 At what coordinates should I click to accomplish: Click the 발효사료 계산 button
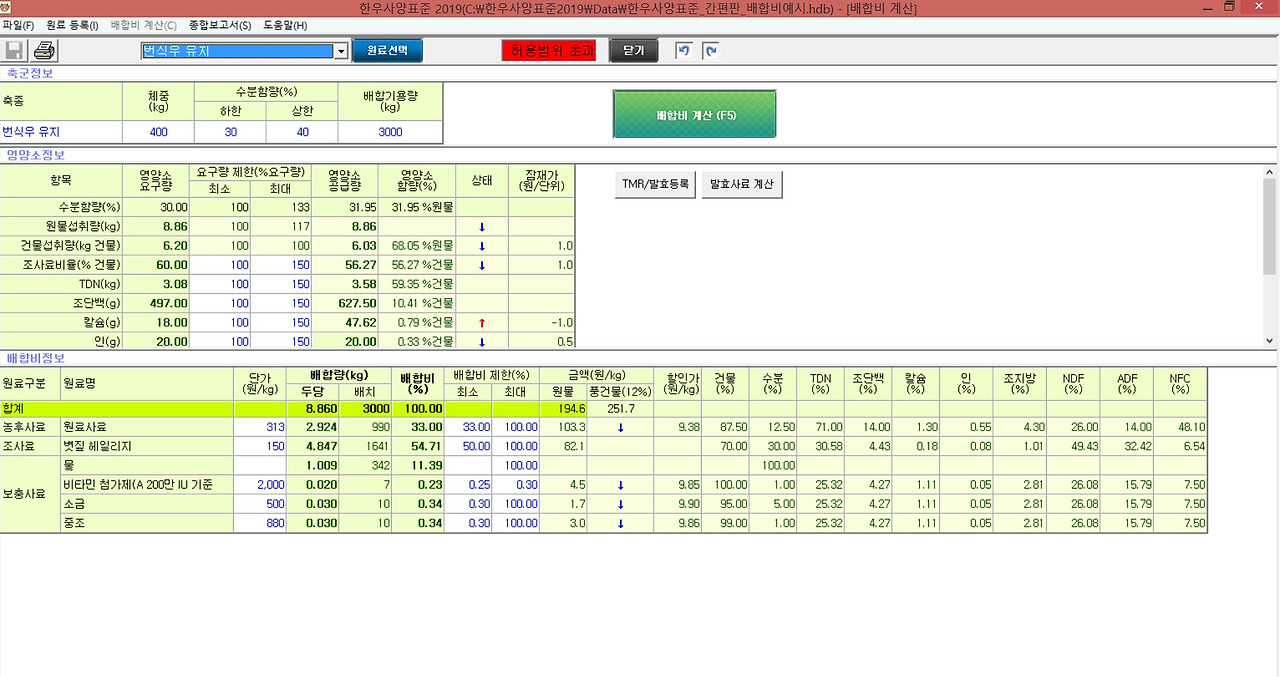[x=741, y=184]
